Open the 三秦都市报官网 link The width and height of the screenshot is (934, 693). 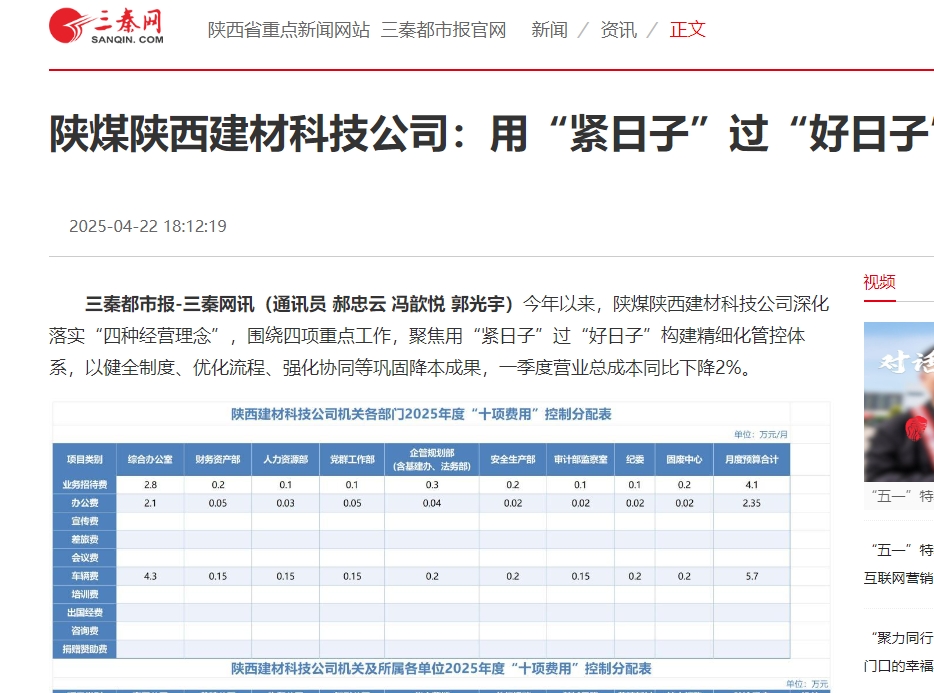click(444, 30)
